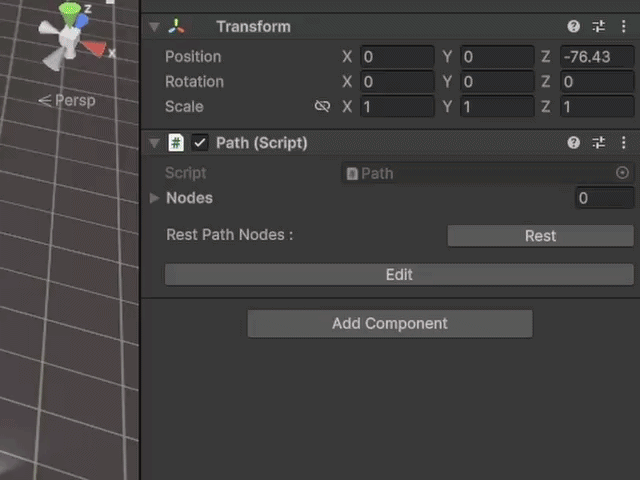Click the Path (Script) header title

[262, 143]
